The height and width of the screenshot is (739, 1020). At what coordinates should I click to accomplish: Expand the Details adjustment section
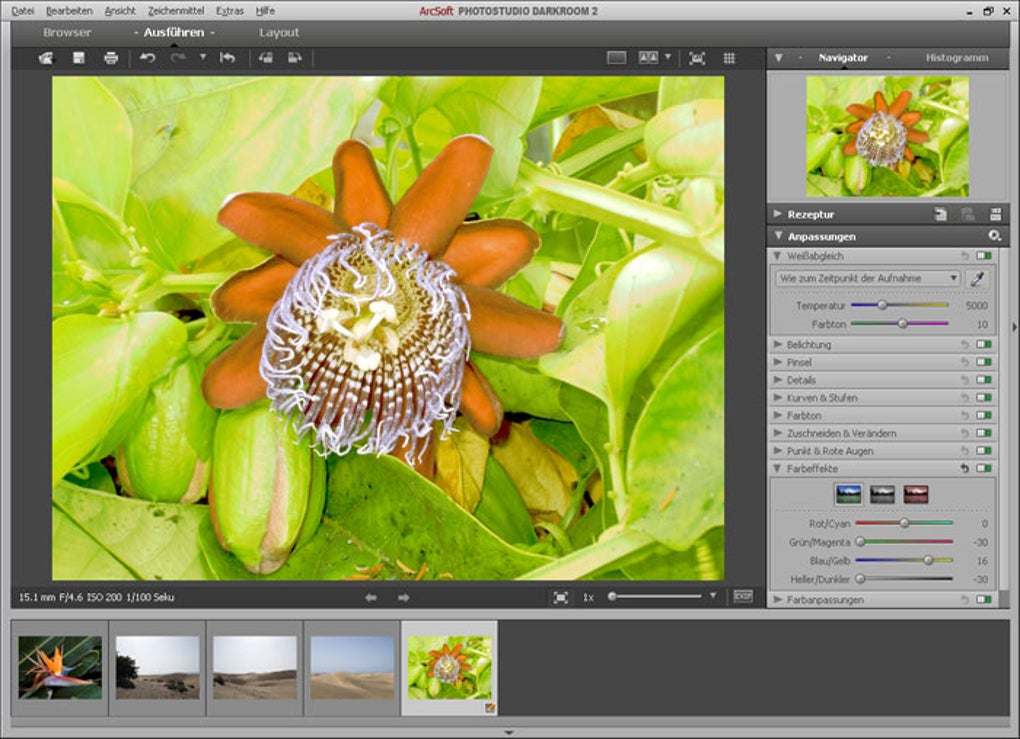click(778, 380)
